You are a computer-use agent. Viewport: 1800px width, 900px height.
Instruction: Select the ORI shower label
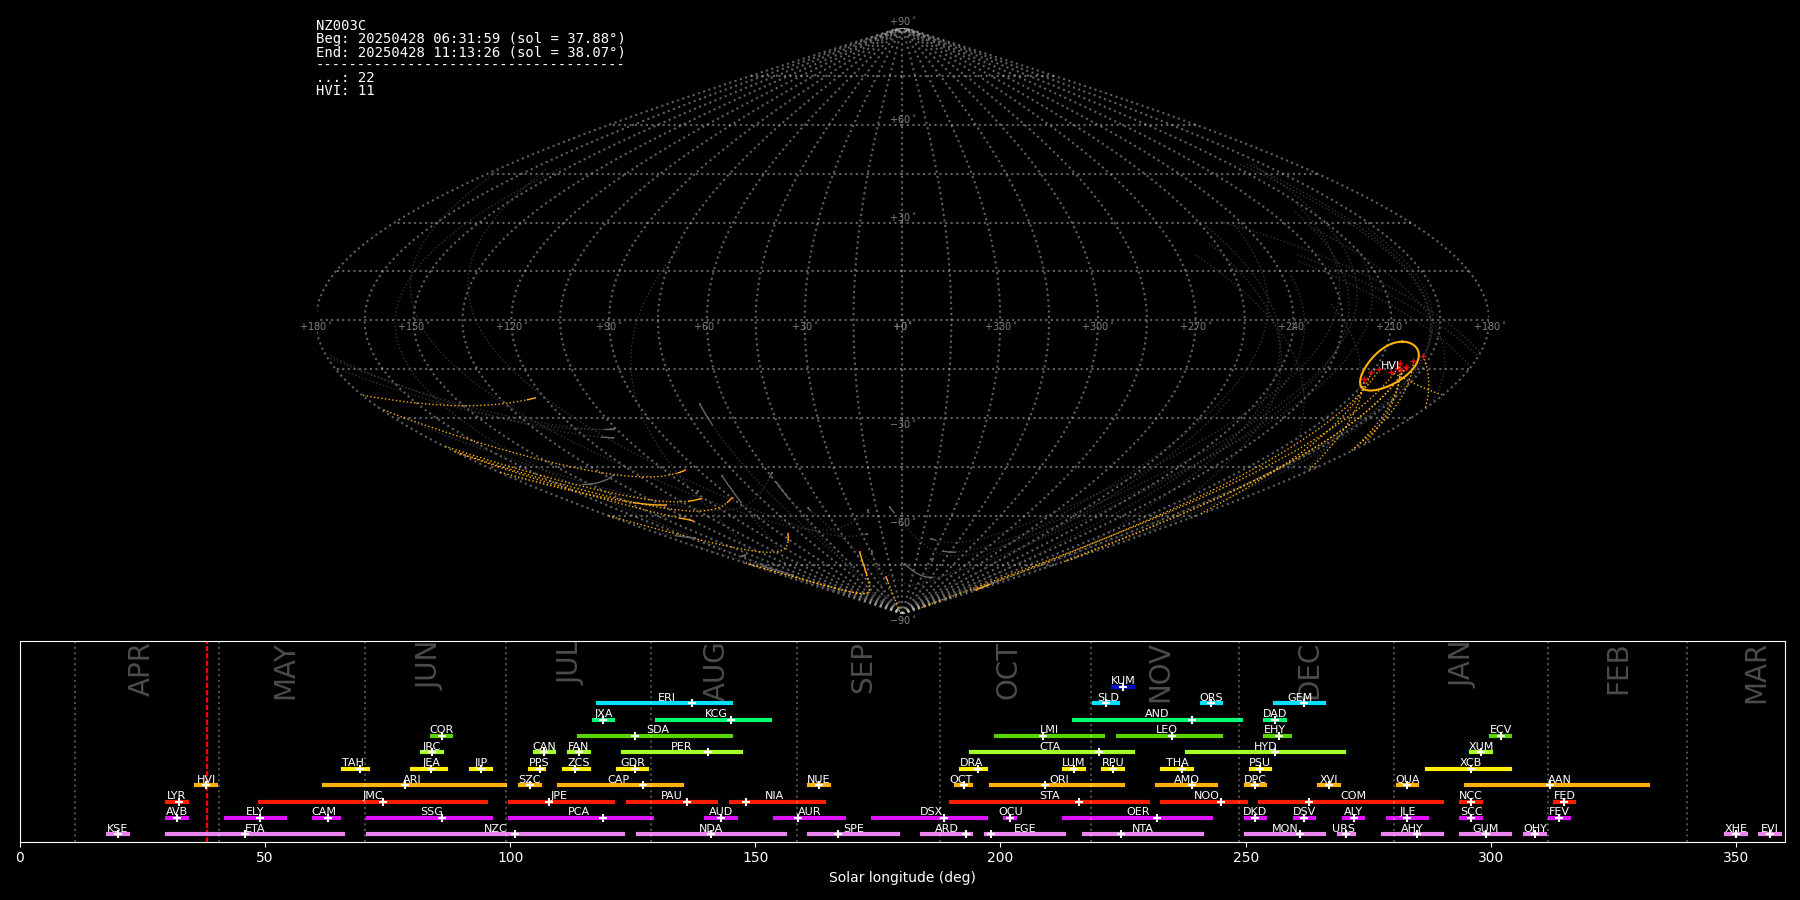1059,780
